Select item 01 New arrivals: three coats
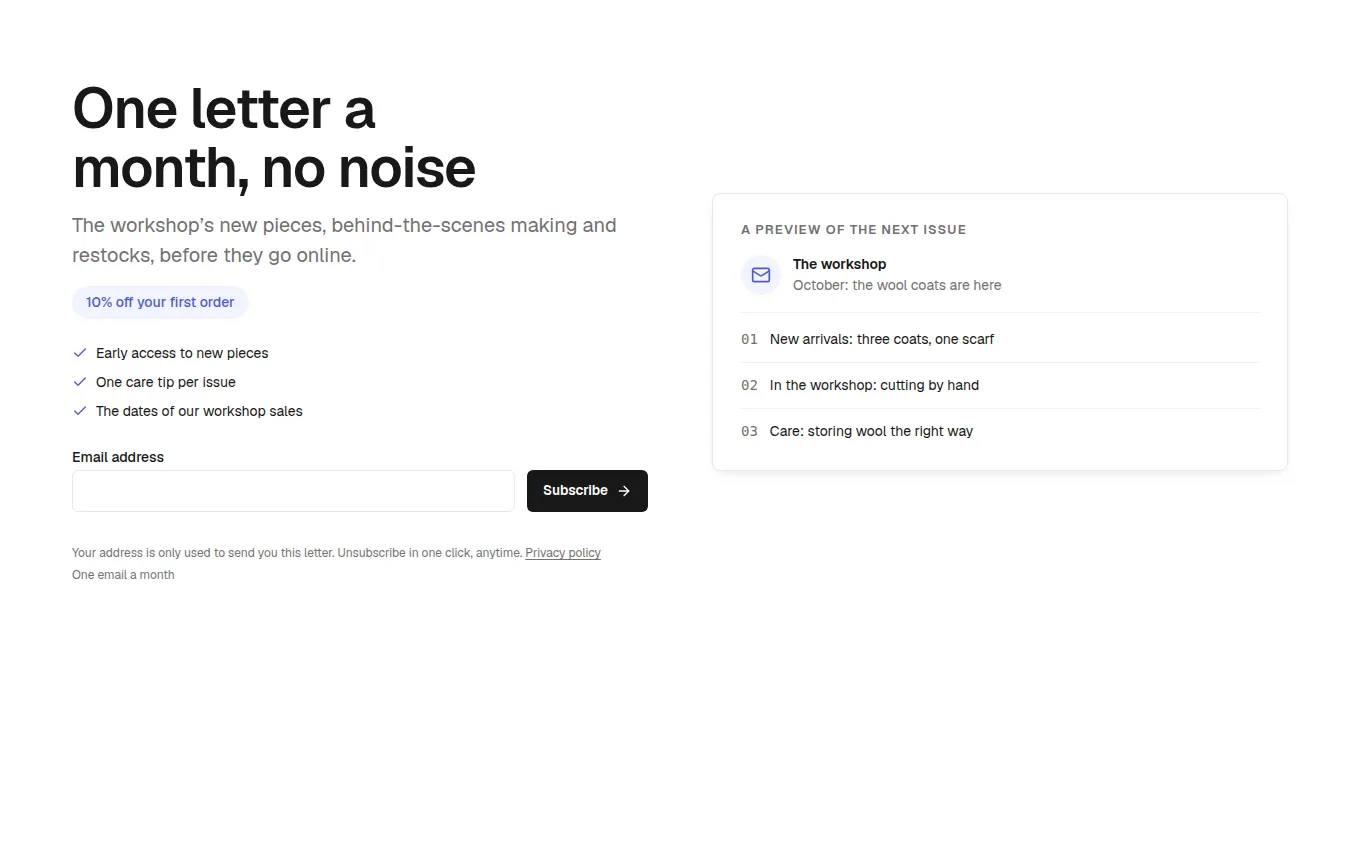 tap(1000, 339)
